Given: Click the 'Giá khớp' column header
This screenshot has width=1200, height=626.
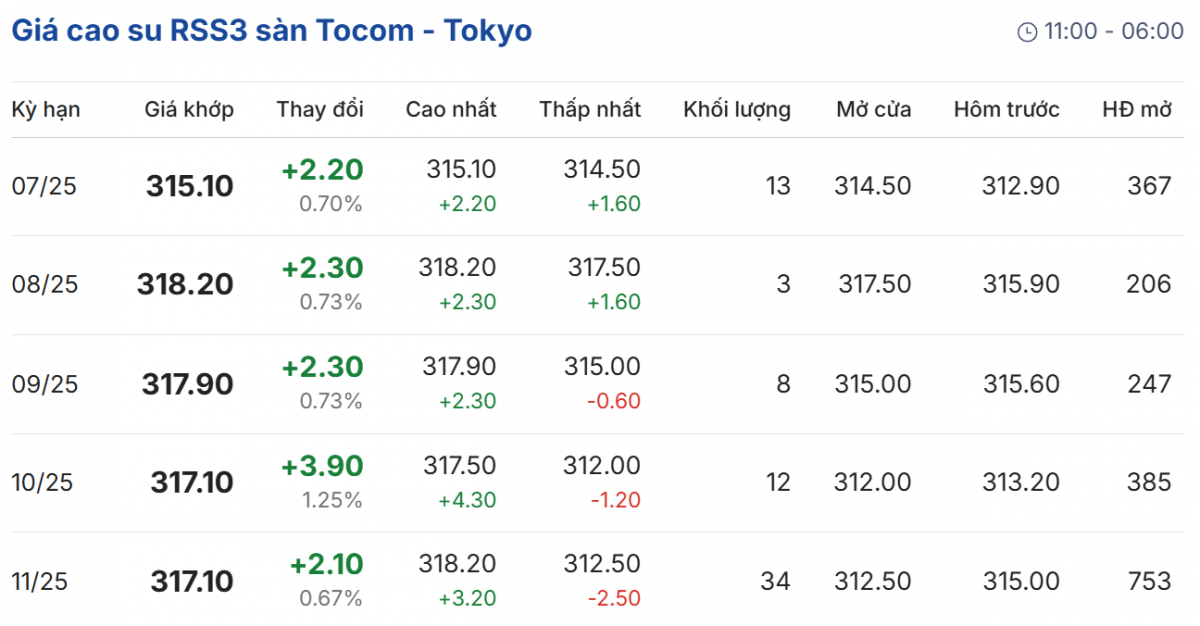Looking at the screenshot, I should pyautogui.click(x=189, y=110).
